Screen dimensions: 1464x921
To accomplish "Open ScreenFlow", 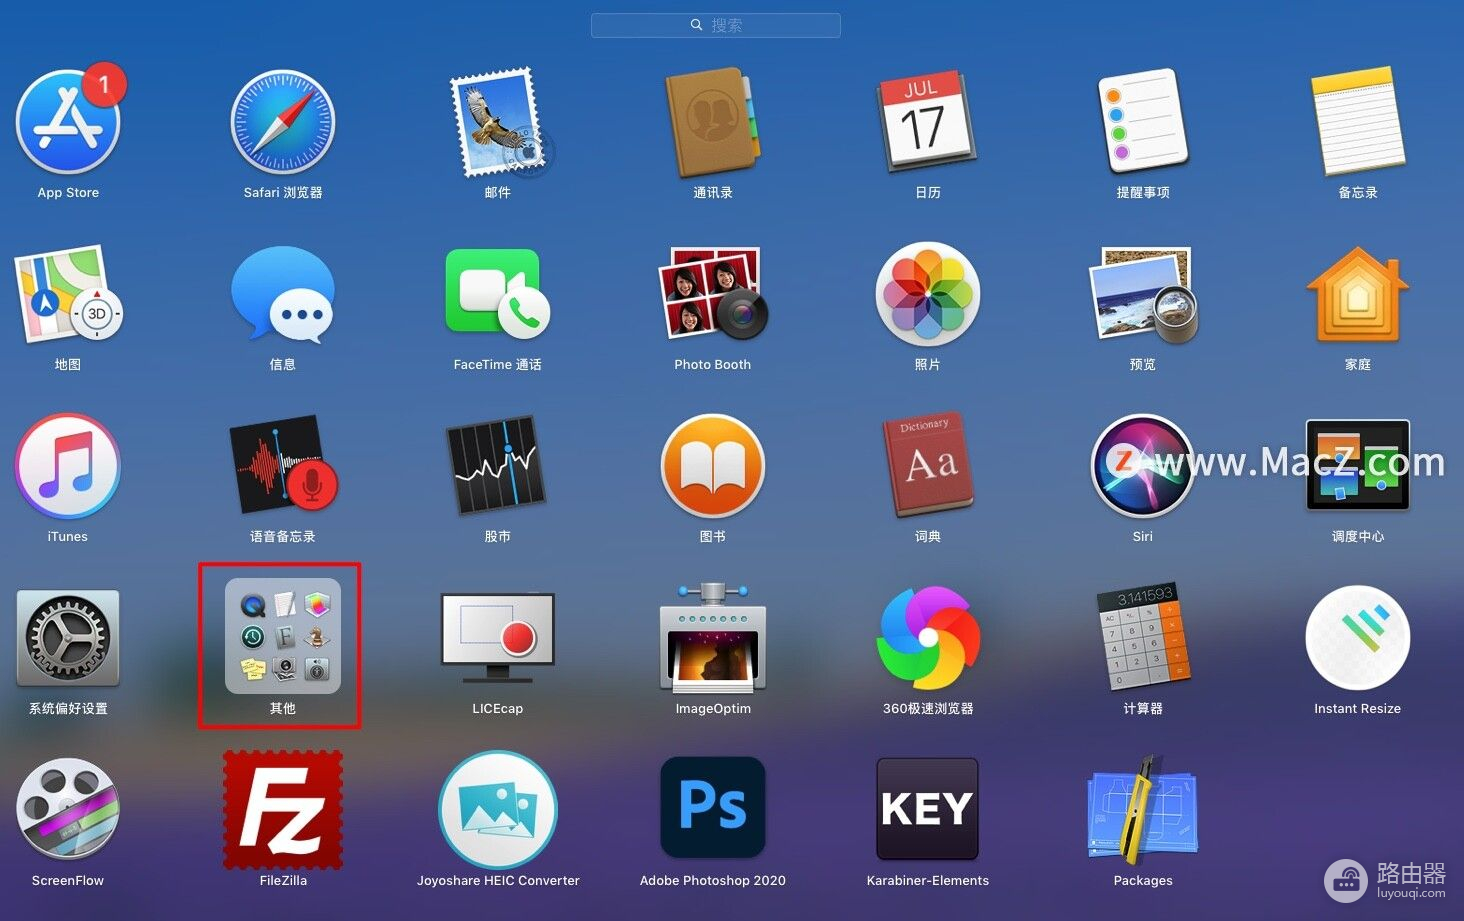I will [68, 810].
